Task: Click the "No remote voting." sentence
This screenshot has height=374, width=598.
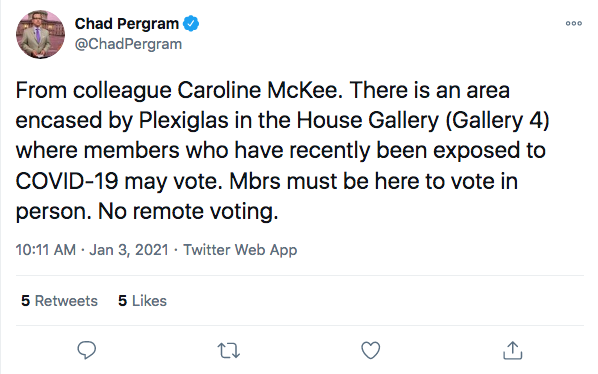Action: click(x=188, y=211)
